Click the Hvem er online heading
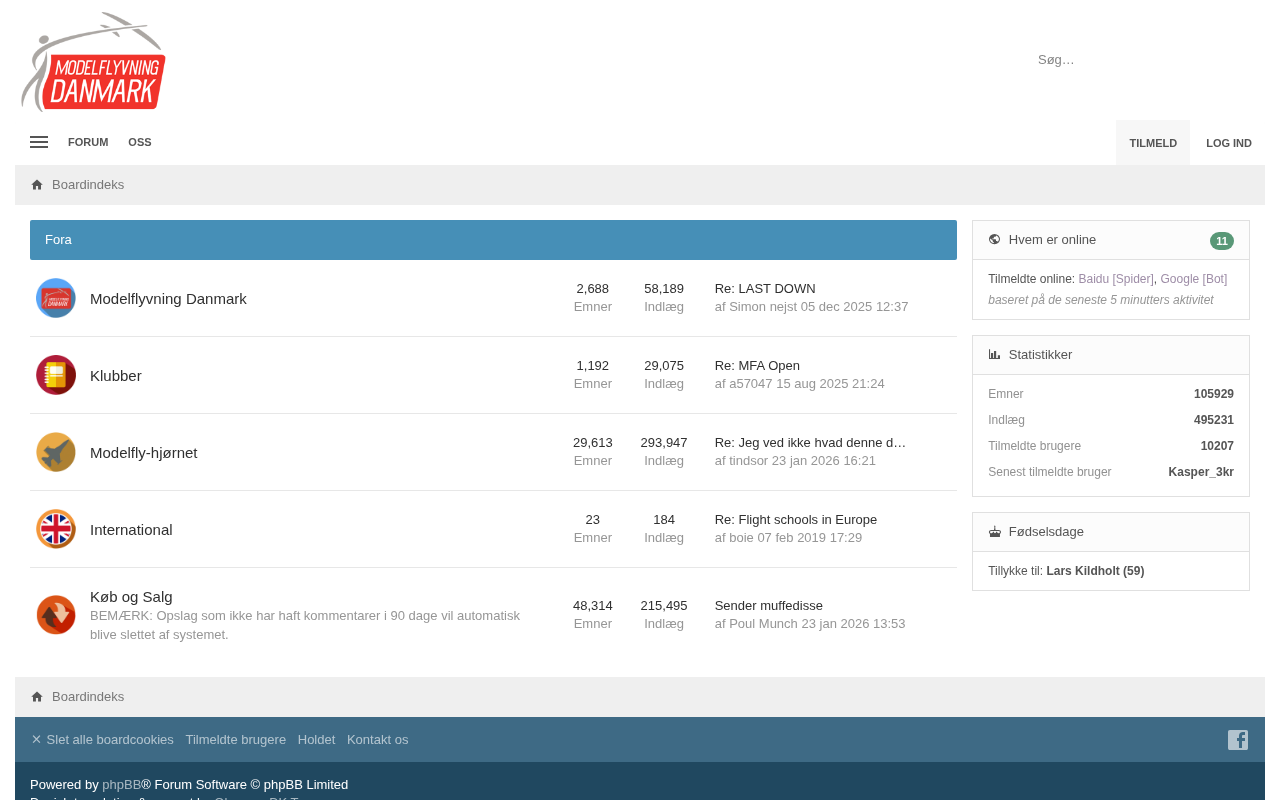This screenshot has width=1280, height=800. [1052, 240]
